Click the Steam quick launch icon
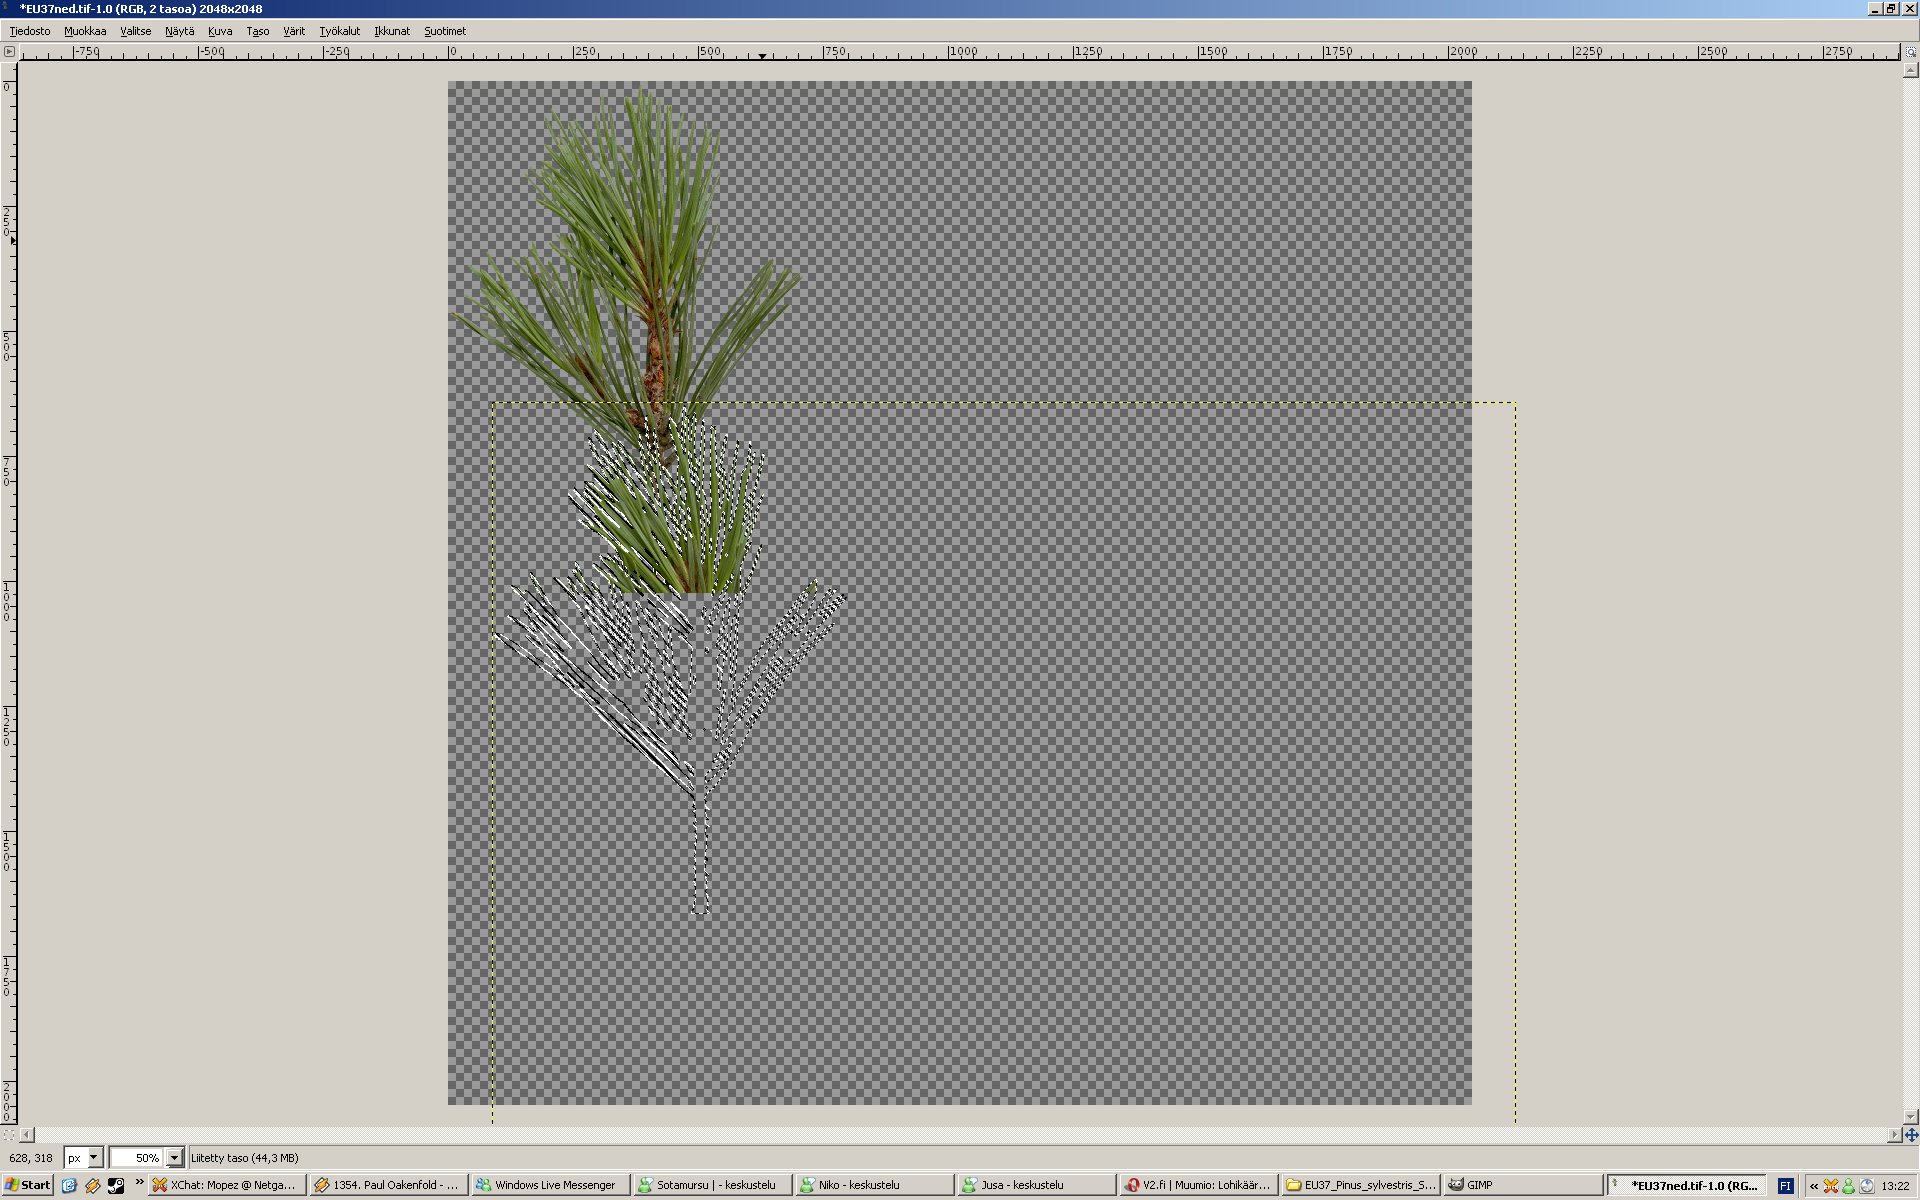 pyautogui.click(x=116, y=1185)
